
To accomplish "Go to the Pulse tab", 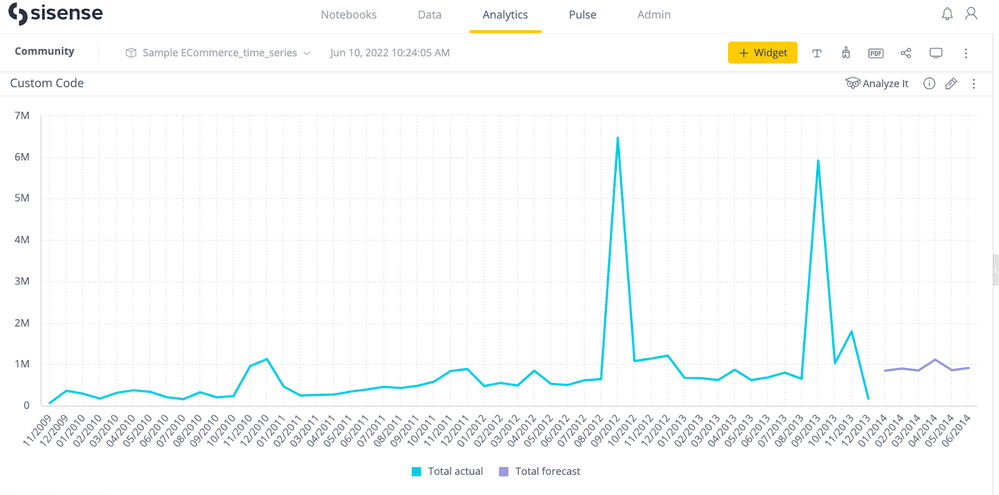I will point(582,15).
